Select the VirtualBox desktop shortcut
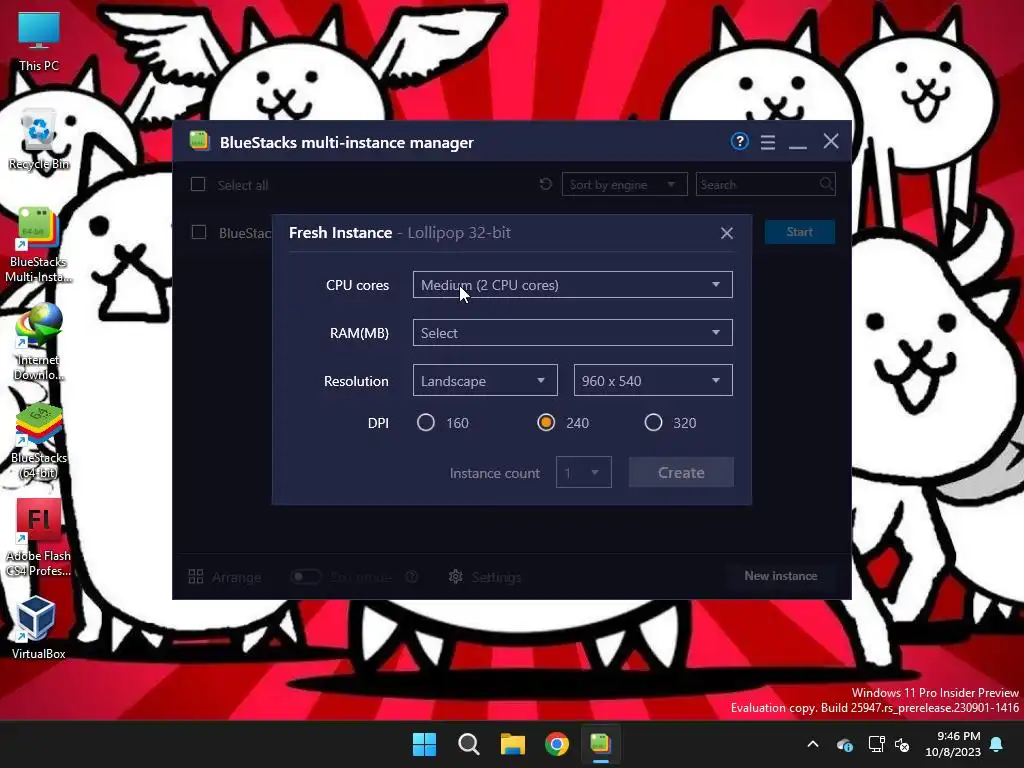Viewport: 1024px width, 768px height. [39, 627]
